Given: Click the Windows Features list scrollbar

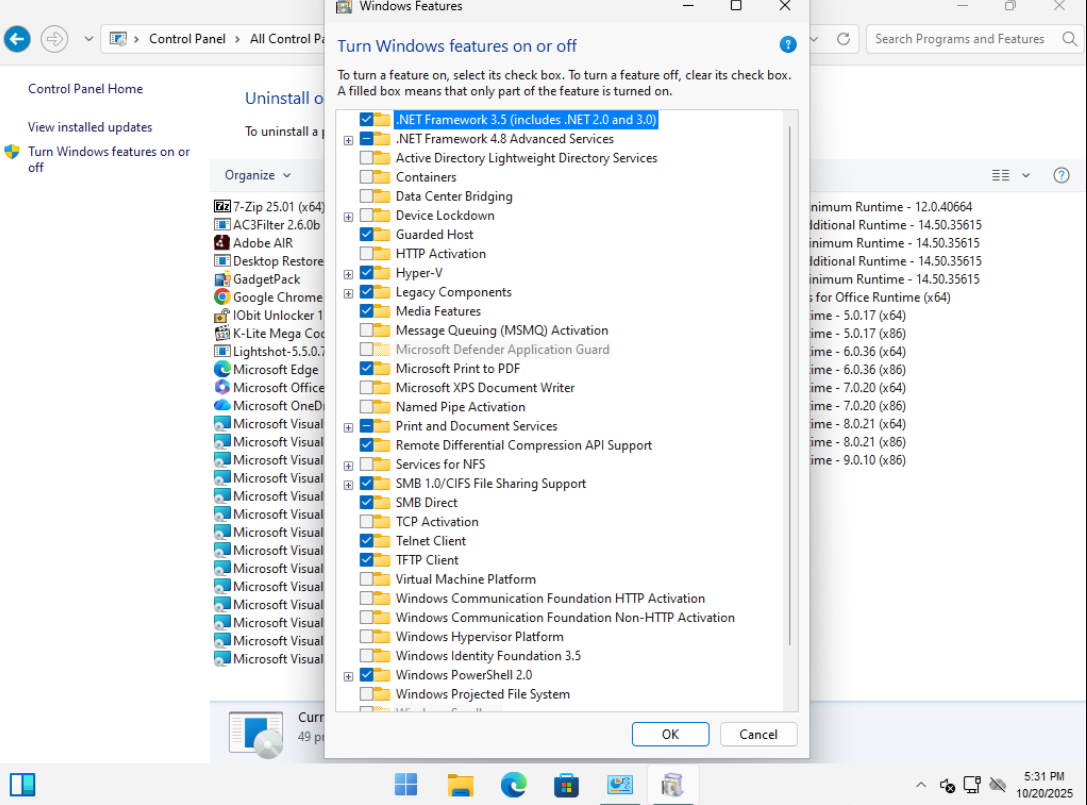Looking at the screenshot, I should [x=790, y=386].
